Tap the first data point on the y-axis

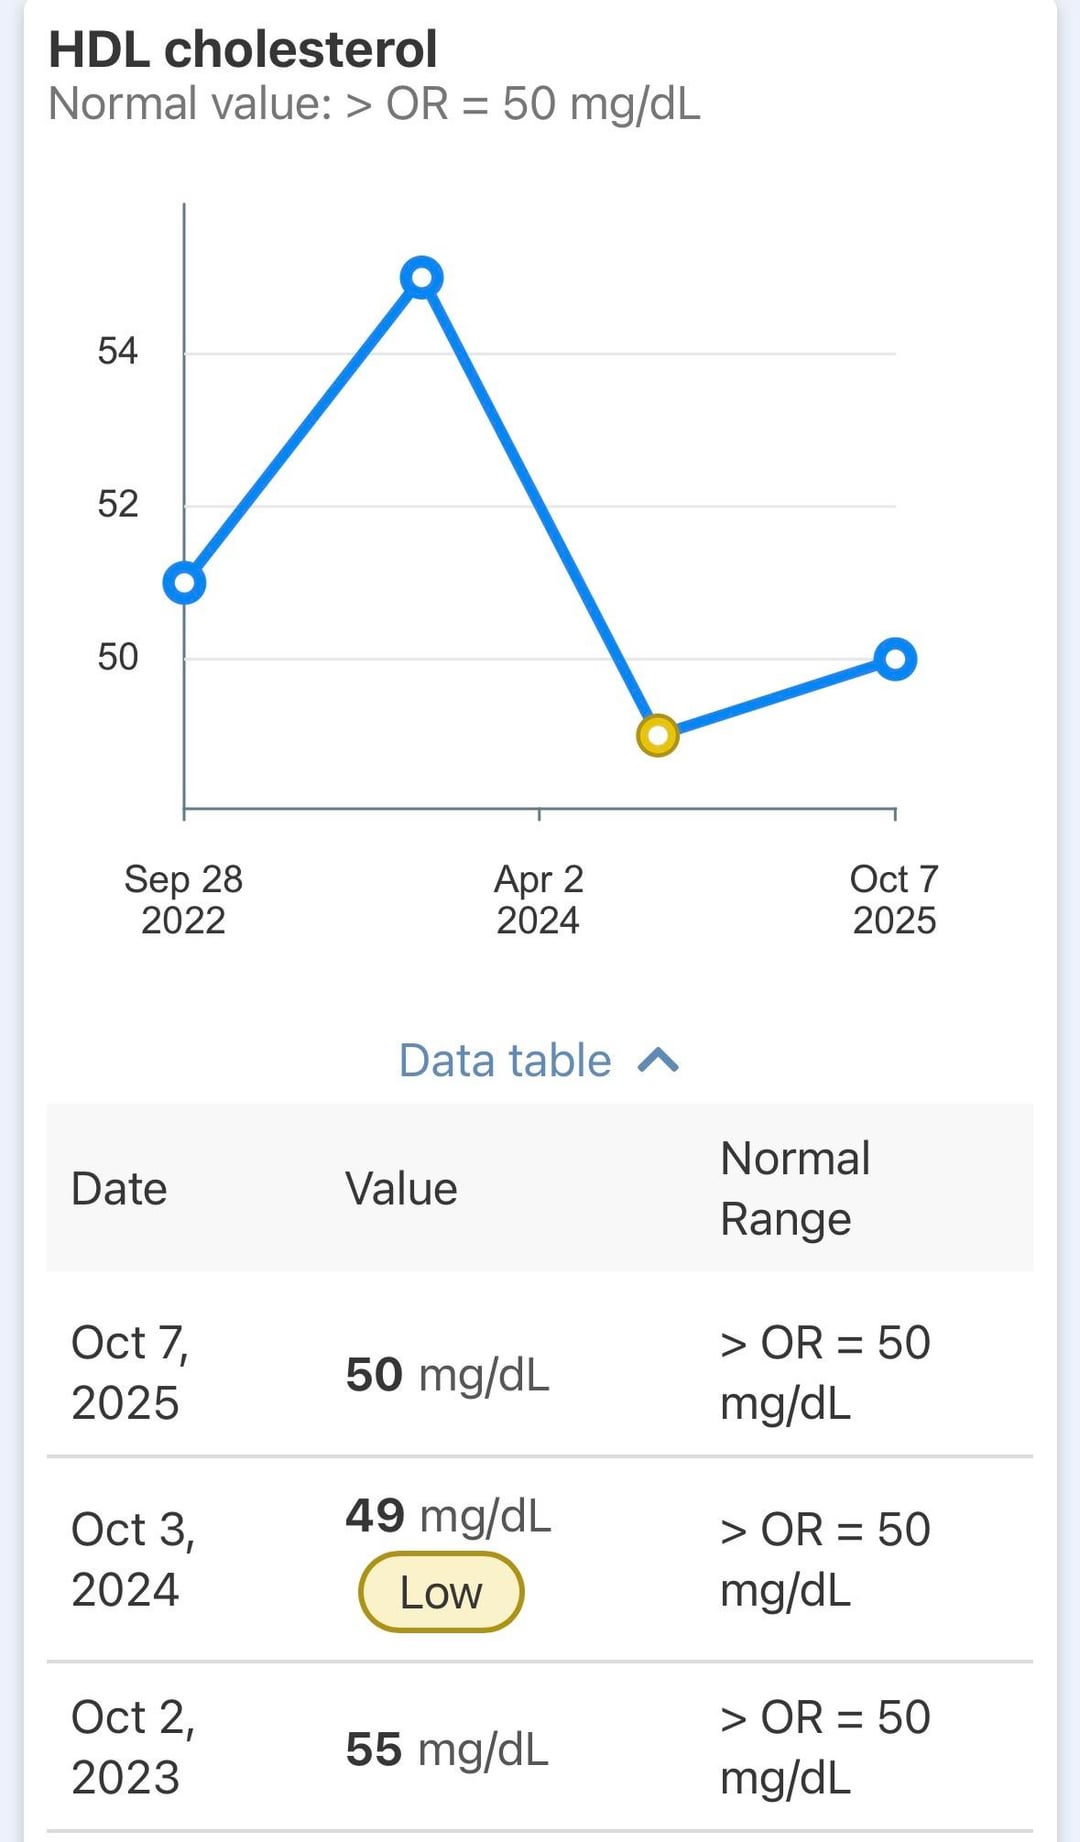coord(184,582)
